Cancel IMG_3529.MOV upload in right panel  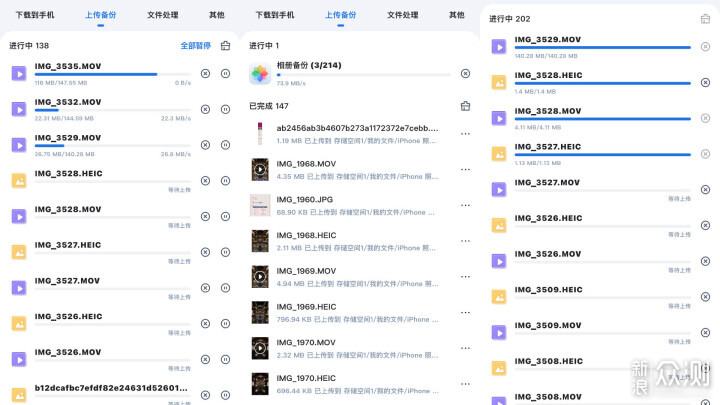click(705, 47)
